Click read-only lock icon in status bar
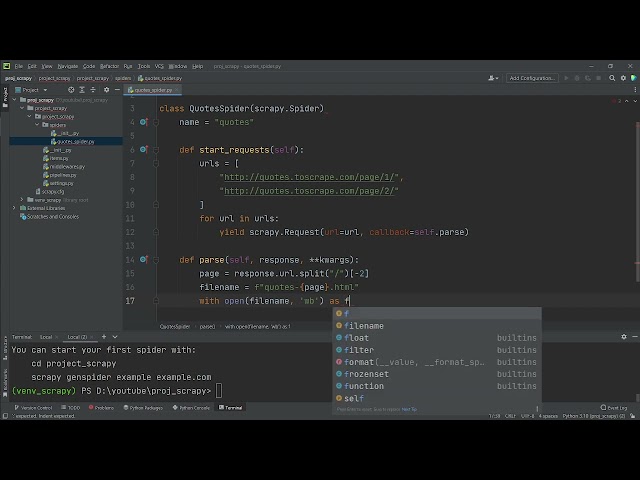 pos(632,416)
